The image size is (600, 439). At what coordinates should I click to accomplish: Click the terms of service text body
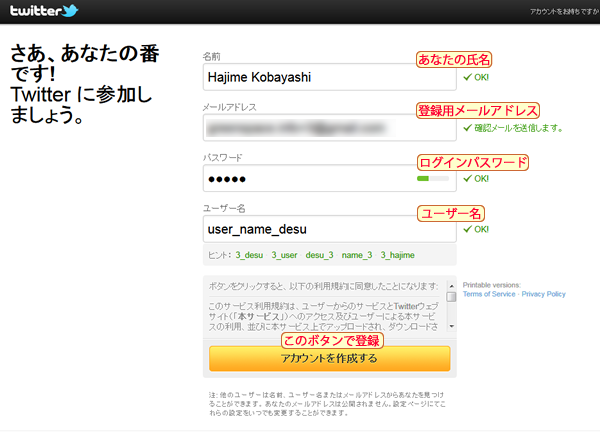tap(324, 316)
